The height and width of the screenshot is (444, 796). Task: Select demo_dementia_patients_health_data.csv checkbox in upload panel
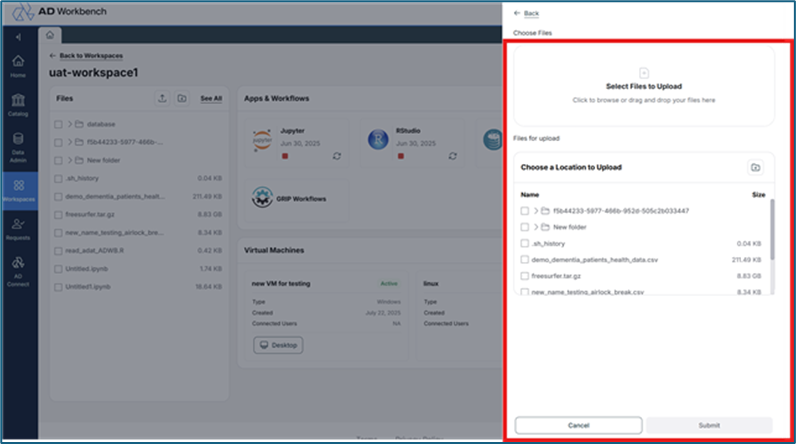tap(525, 259)
